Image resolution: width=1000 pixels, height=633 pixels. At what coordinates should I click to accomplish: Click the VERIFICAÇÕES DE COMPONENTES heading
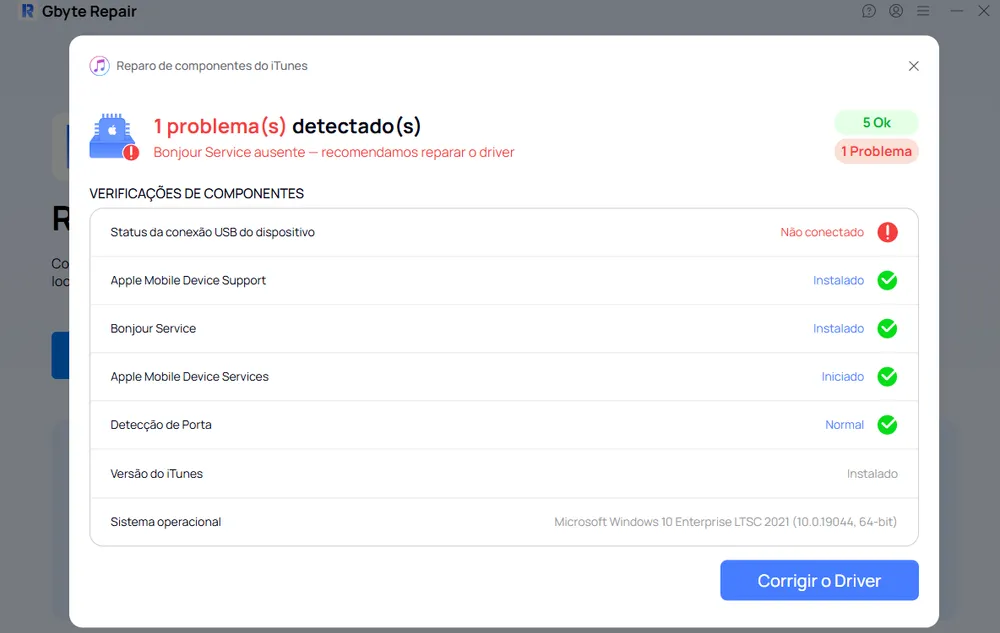196,193
